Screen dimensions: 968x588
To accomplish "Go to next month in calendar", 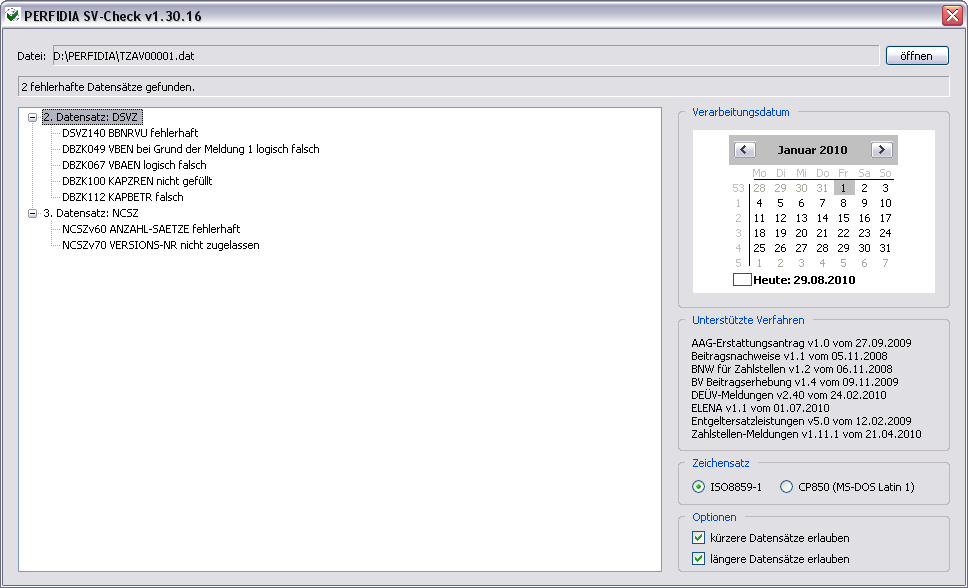I will point(882,150).
